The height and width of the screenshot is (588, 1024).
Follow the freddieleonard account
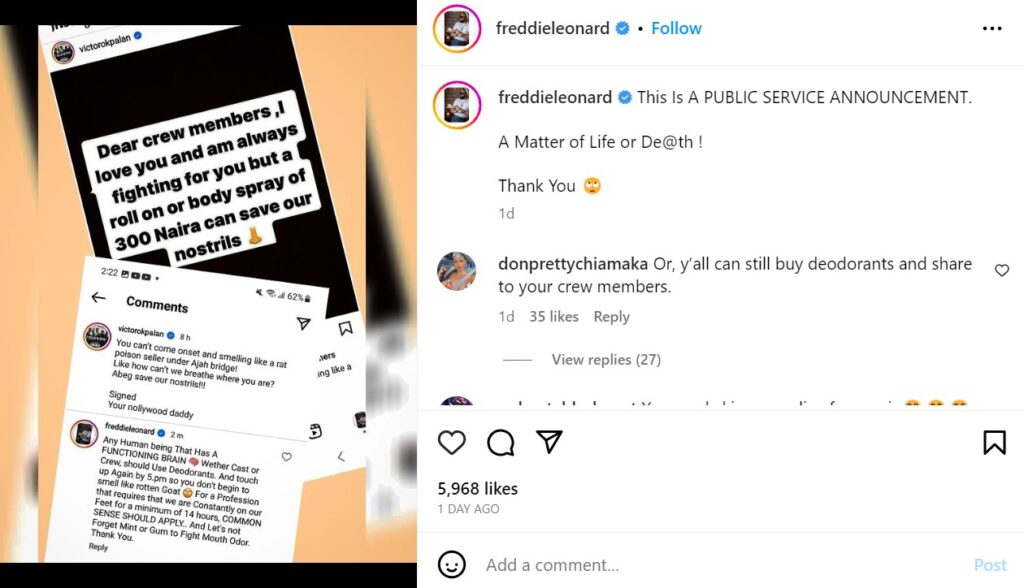pos(676,28)
